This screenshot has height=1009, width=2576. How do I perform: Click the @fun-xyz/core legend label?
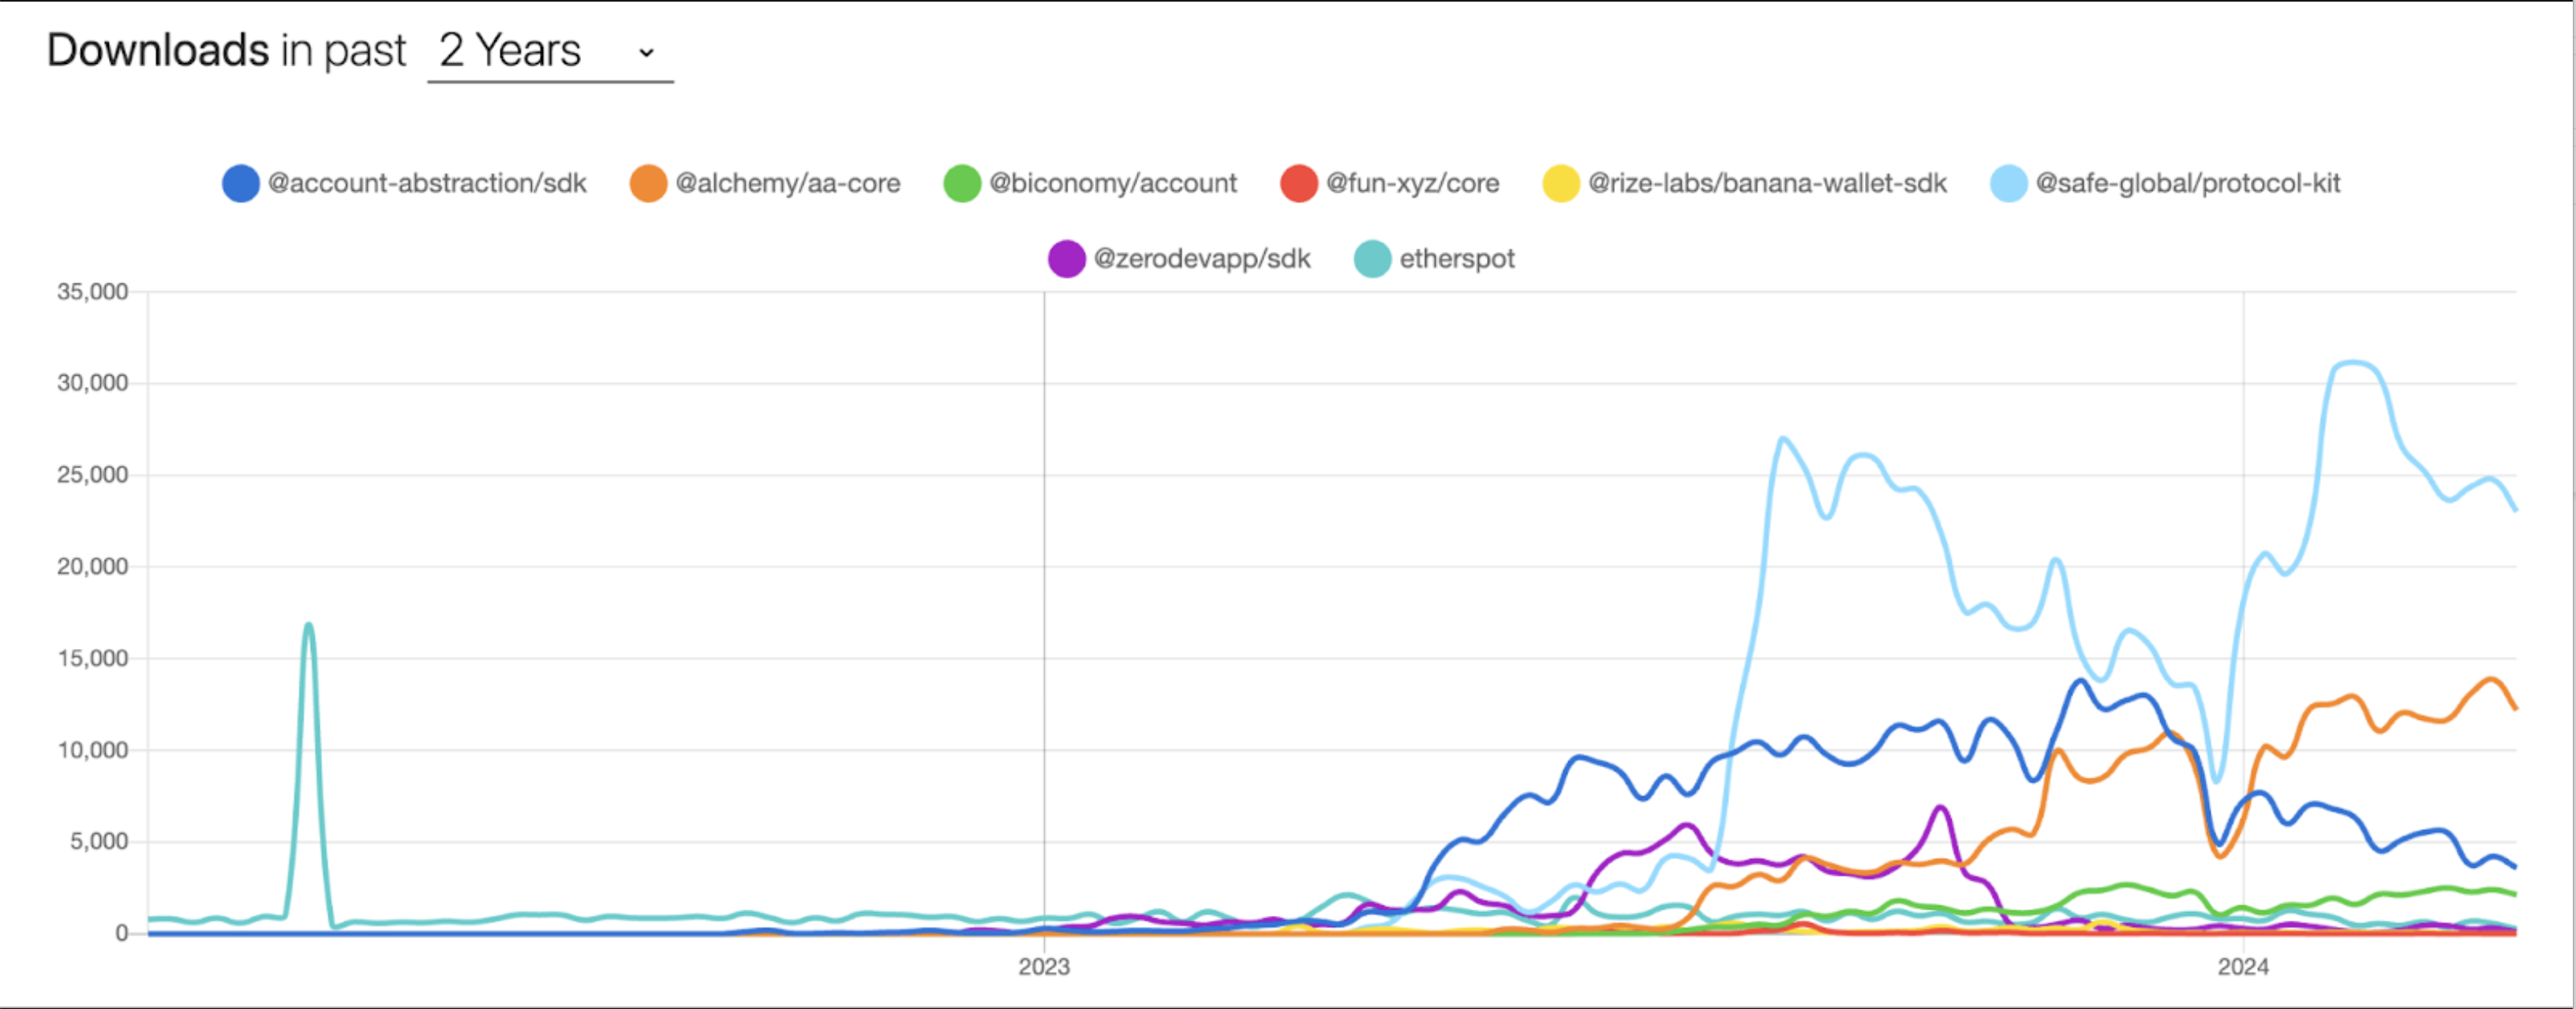tap(1412, 184)
